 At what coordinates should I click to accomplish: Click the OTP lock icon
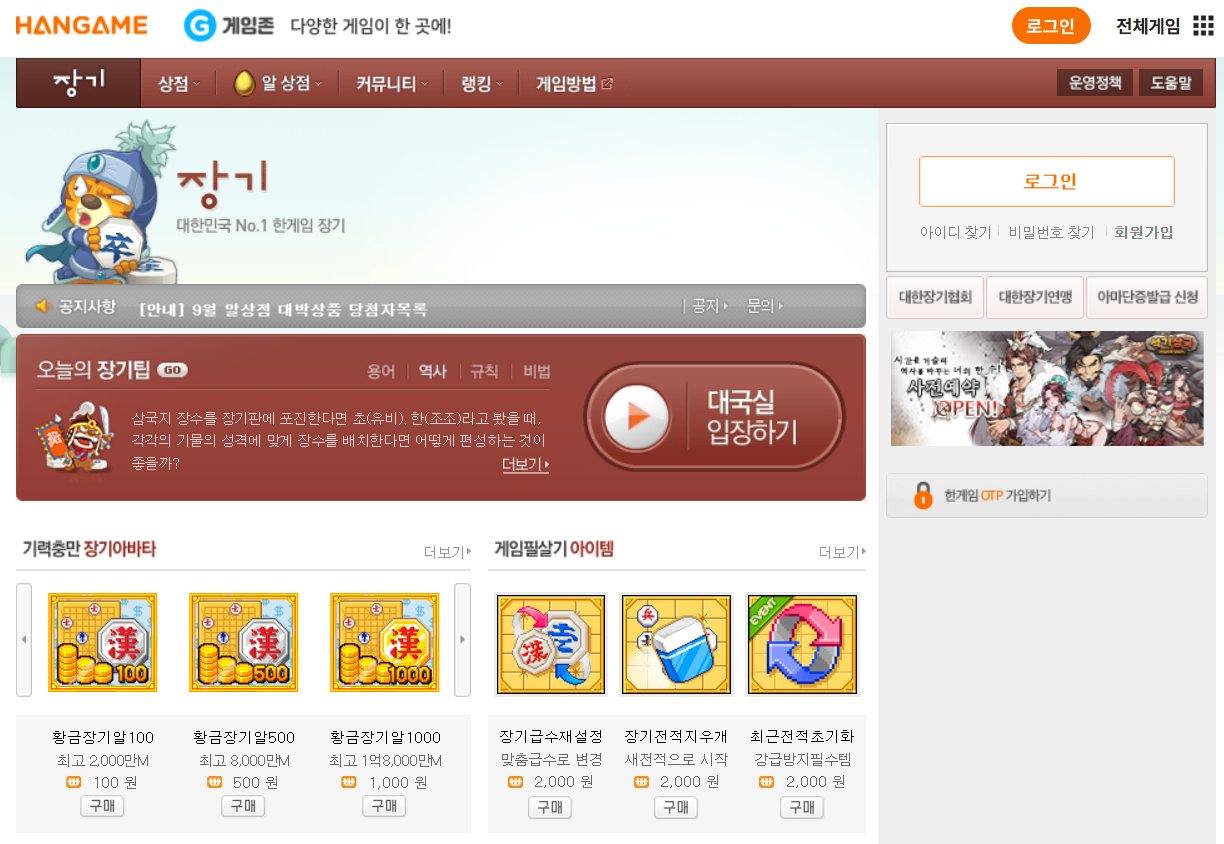coord(923,495)
